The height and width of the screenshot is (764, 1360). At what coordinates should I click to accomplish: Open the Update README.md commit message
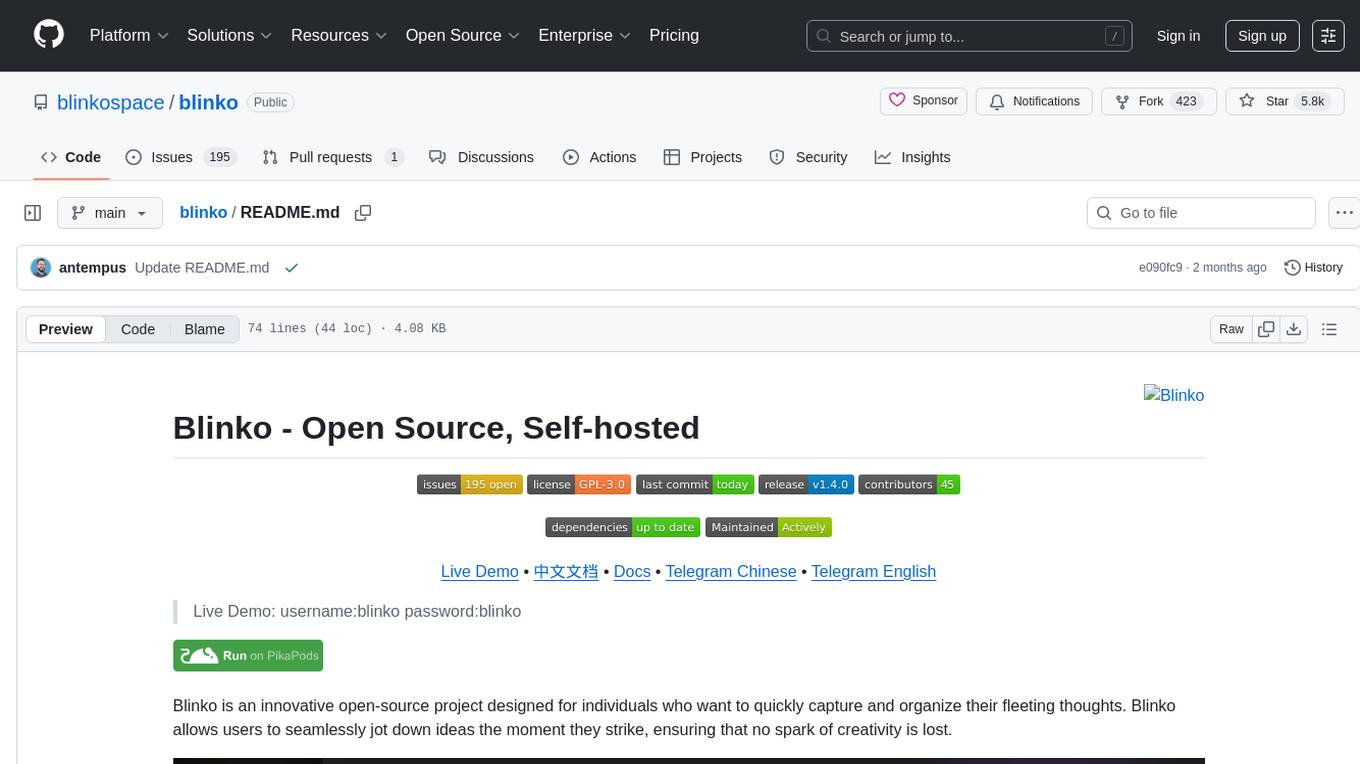pos(202,268)
